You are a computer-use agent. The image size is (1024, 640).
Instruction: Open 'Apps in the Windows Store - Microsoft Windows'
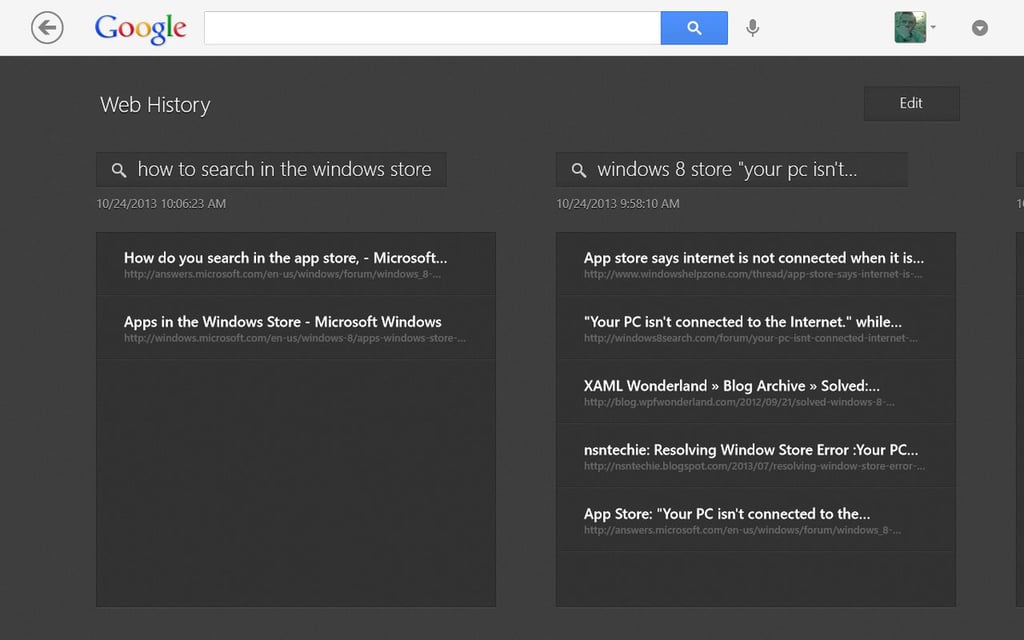(296, 328)
